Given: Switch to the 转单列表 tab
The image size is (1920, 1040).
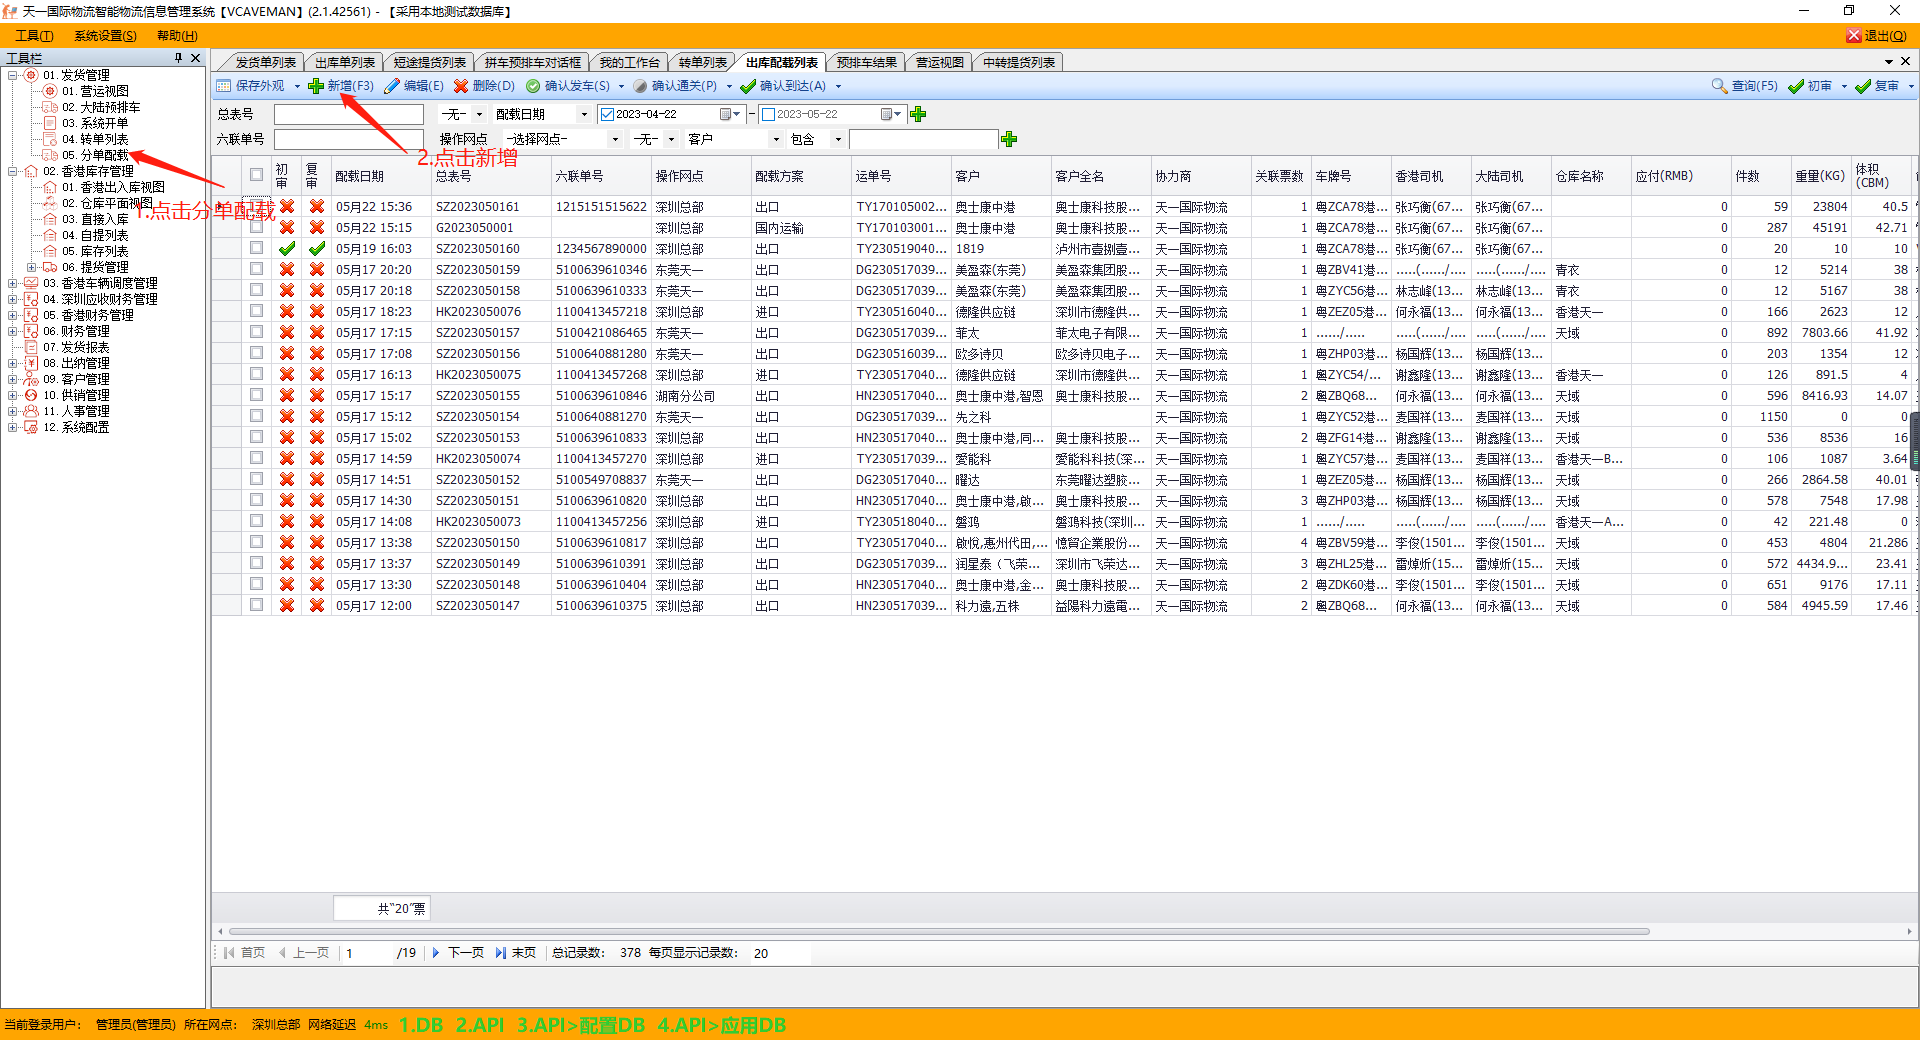Looking at the screenshot, I should 702,62.
